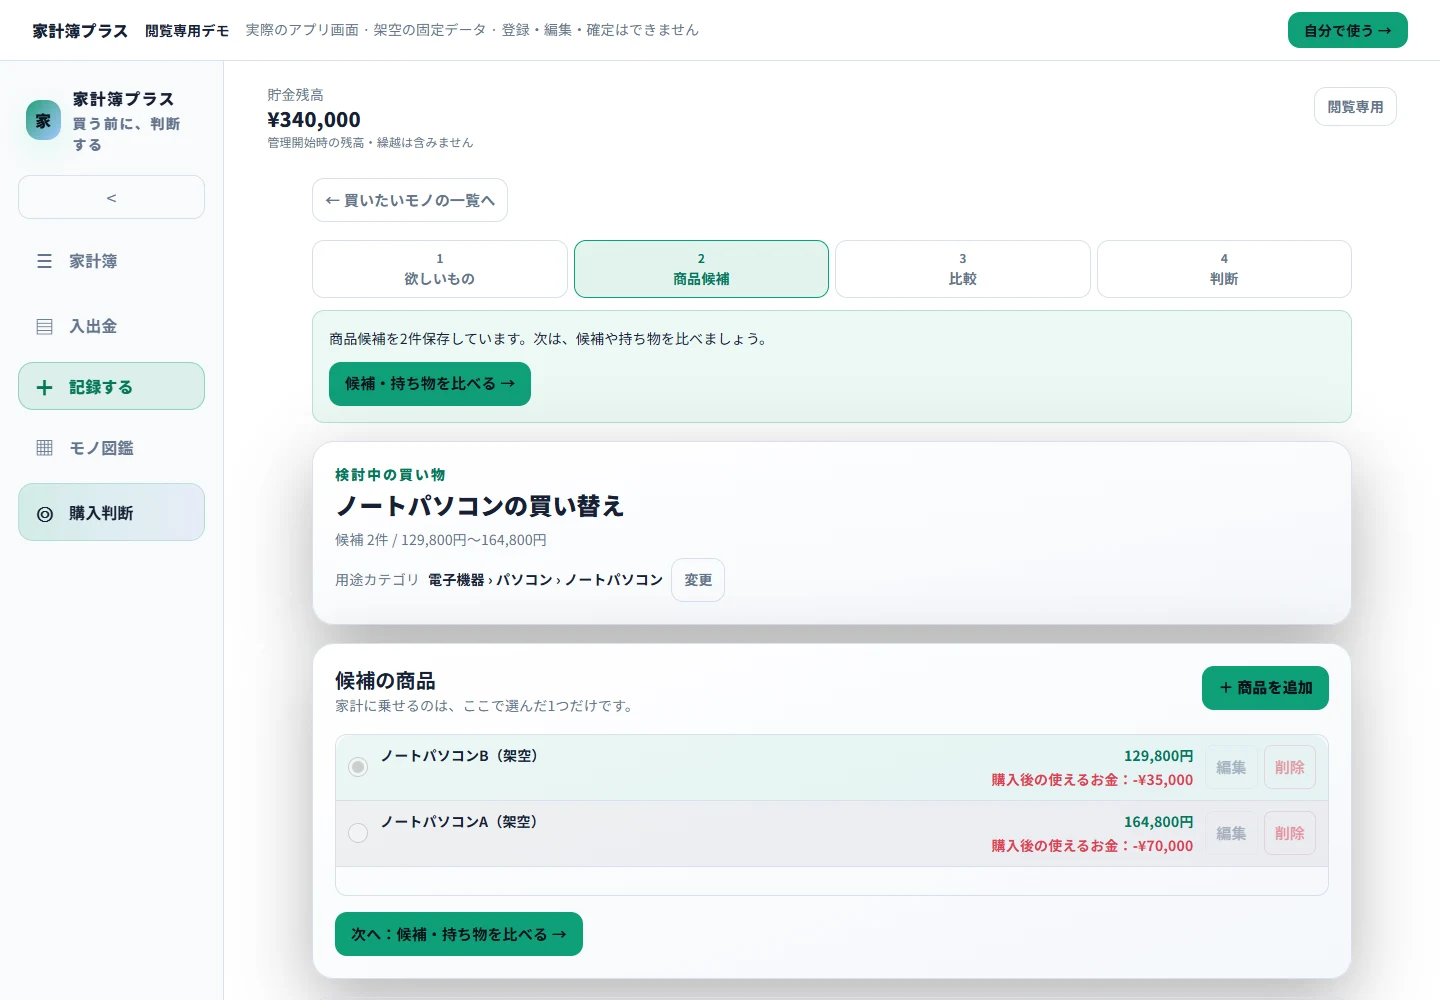
Task: Click the 電子機器 category breadcrumb
Action: pyautogui.click(x=456, y=580)
